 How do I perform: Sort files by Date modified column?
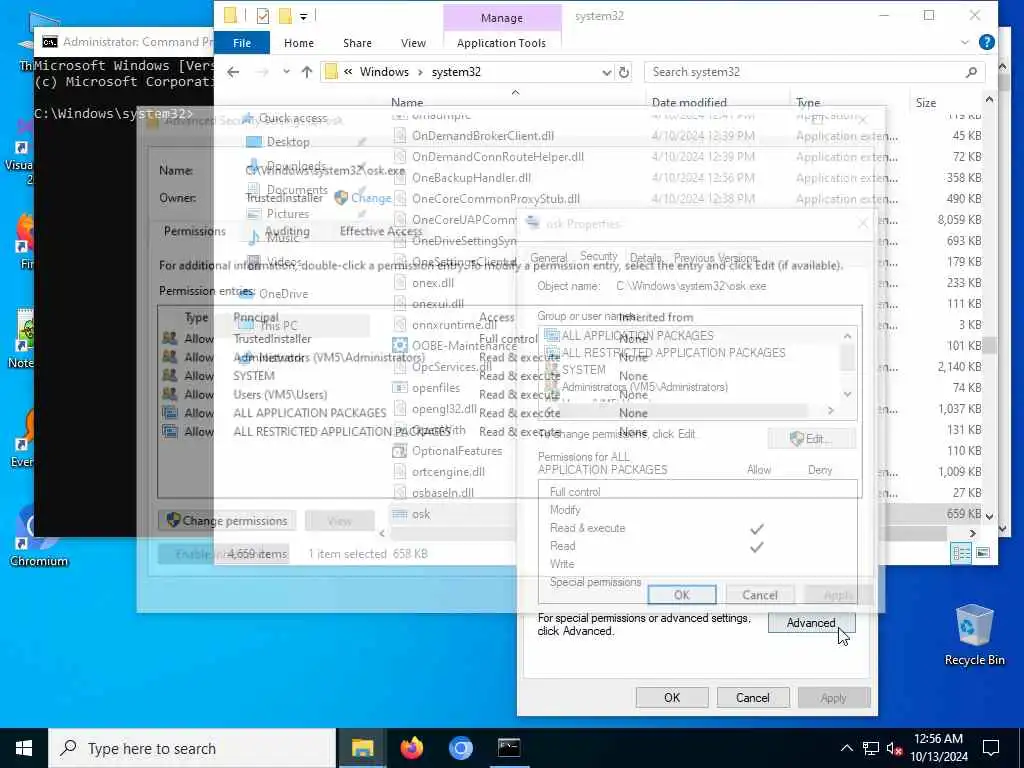tap(689, 103)
